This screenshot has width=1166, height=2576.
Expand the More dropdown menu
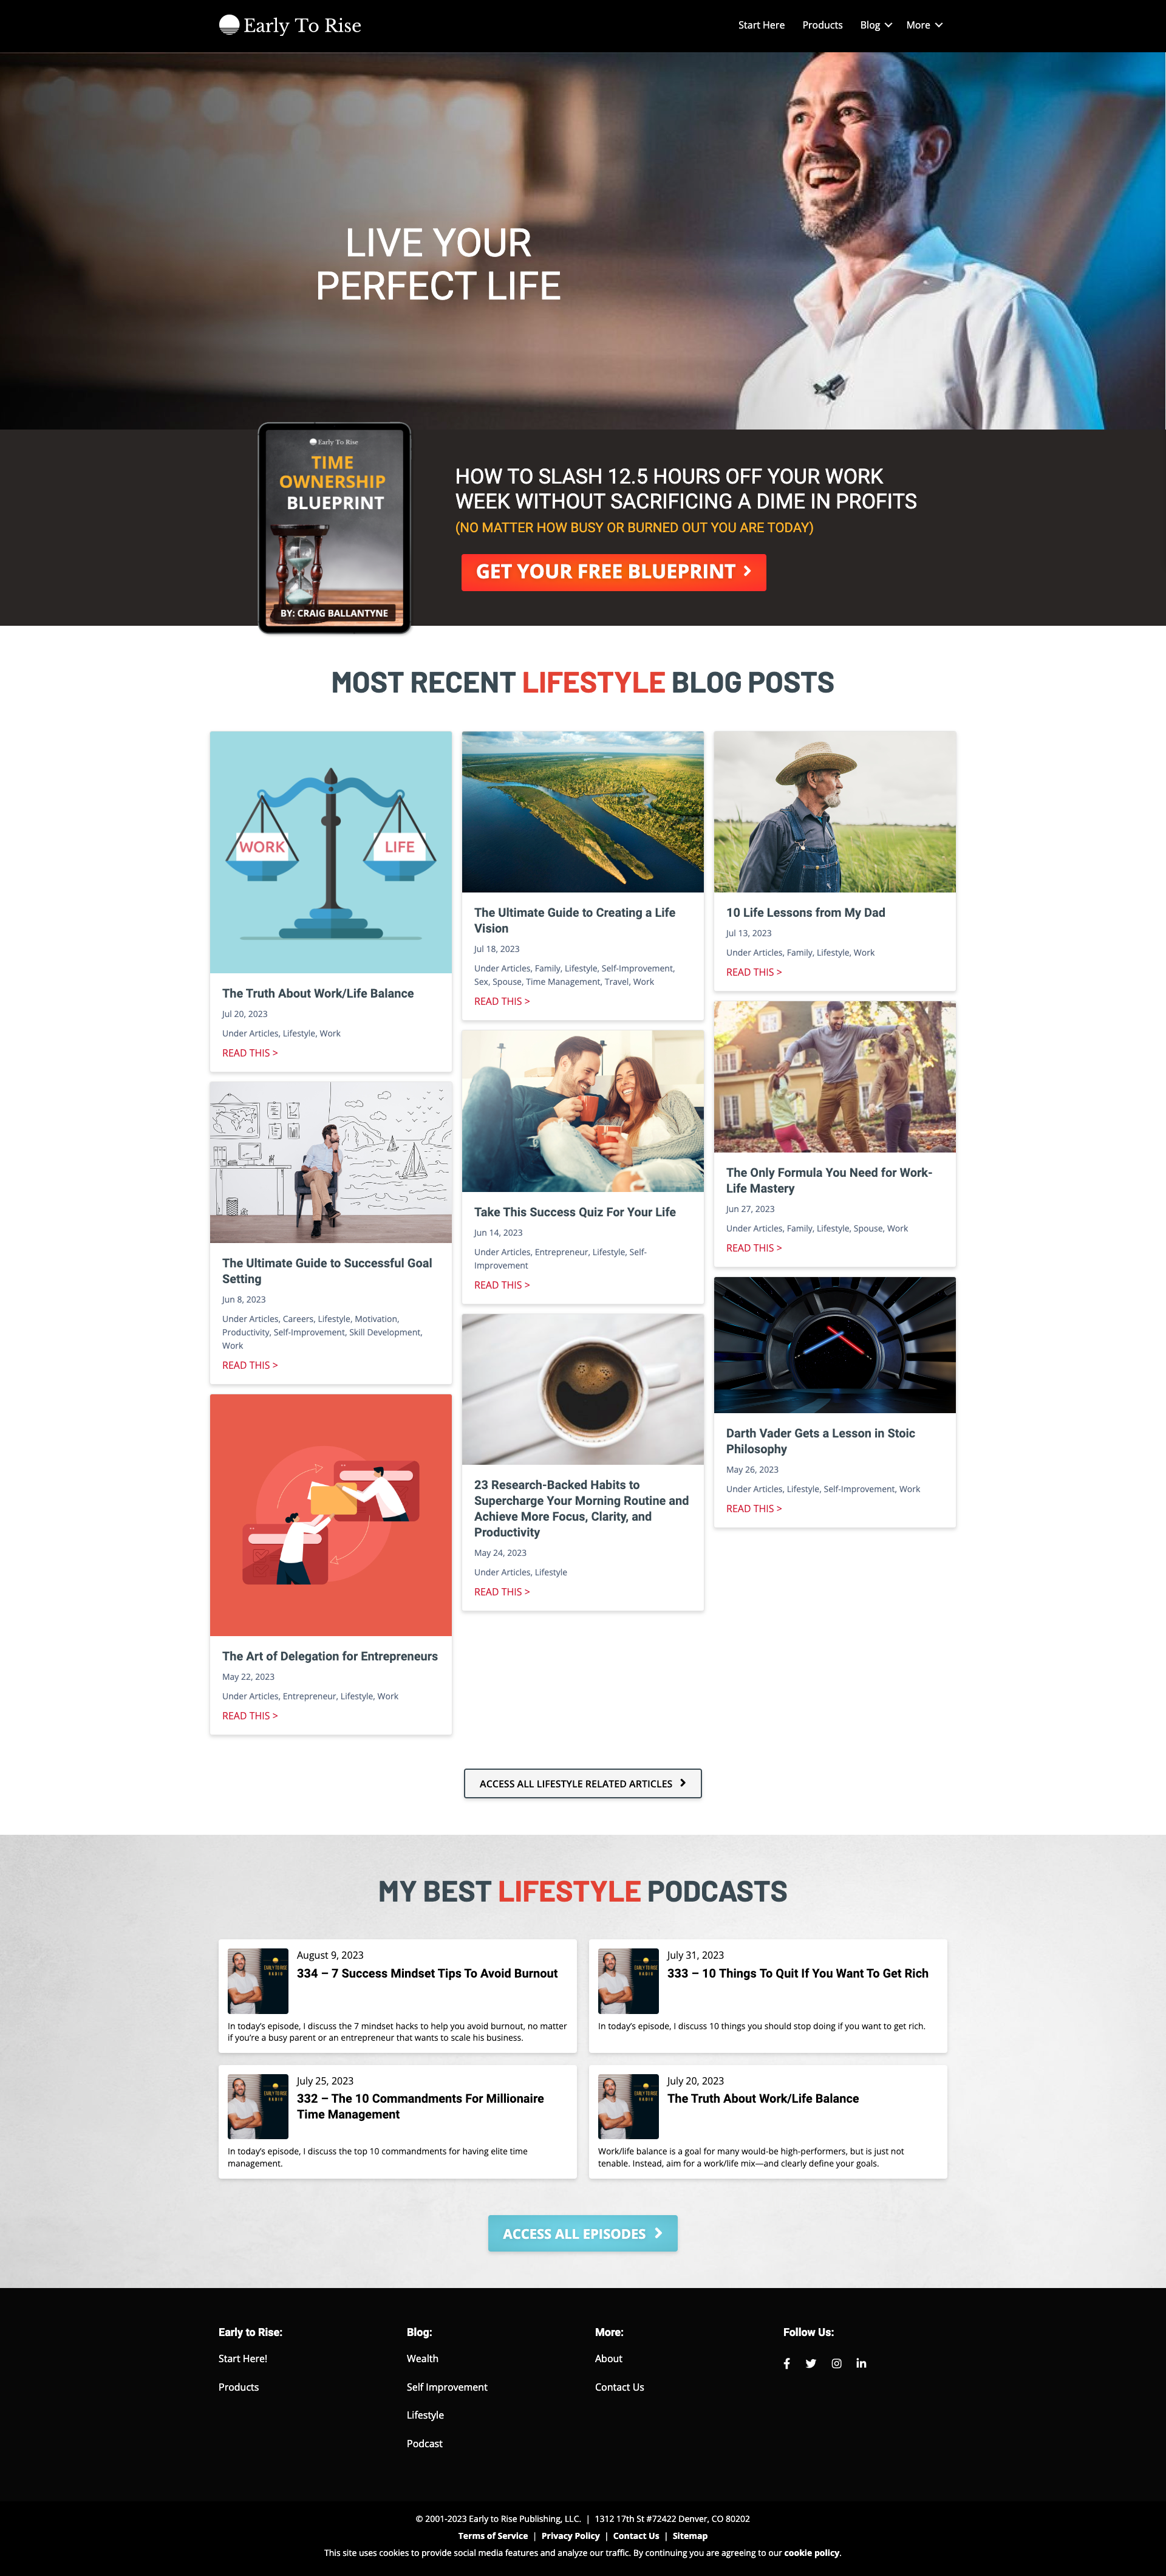point(924,25)
